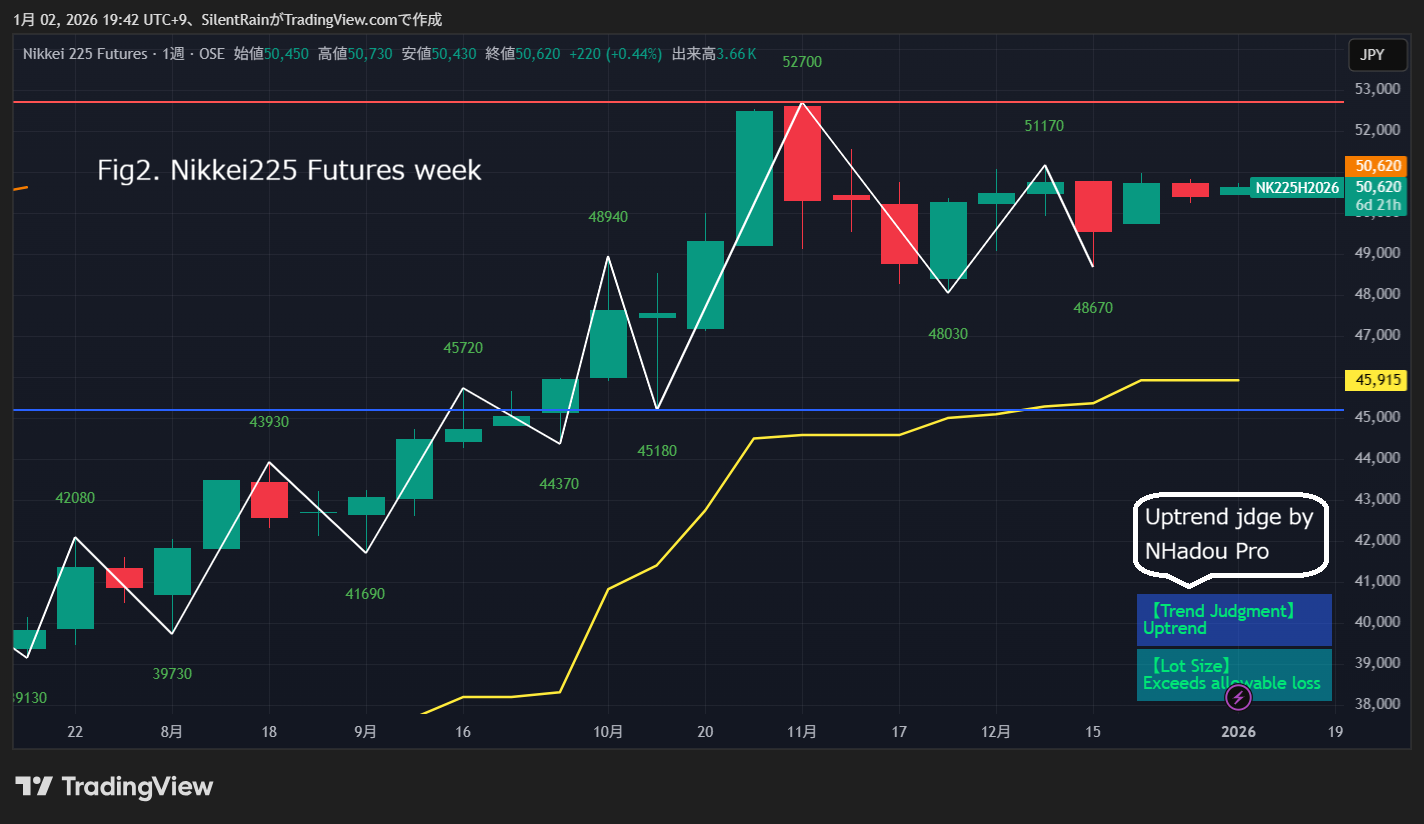Click the Trend Judgment Uptrend box

(1233, 620)
